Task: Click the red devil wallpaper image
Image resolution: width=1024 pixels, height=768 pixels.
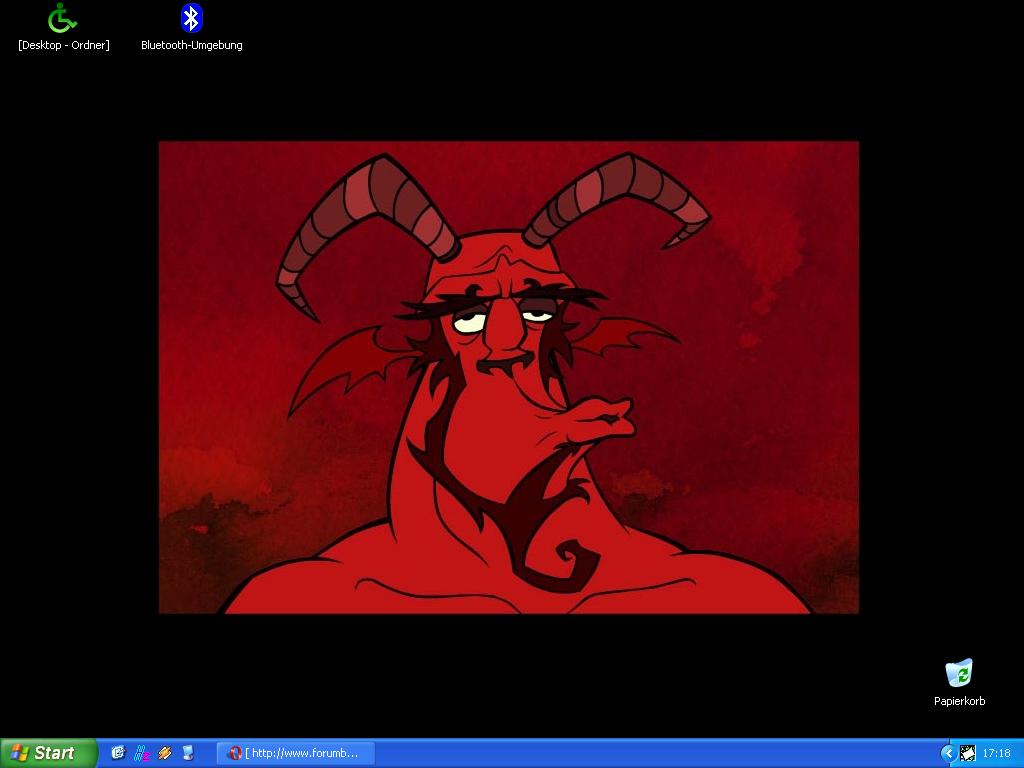Action: pos(509,377)
